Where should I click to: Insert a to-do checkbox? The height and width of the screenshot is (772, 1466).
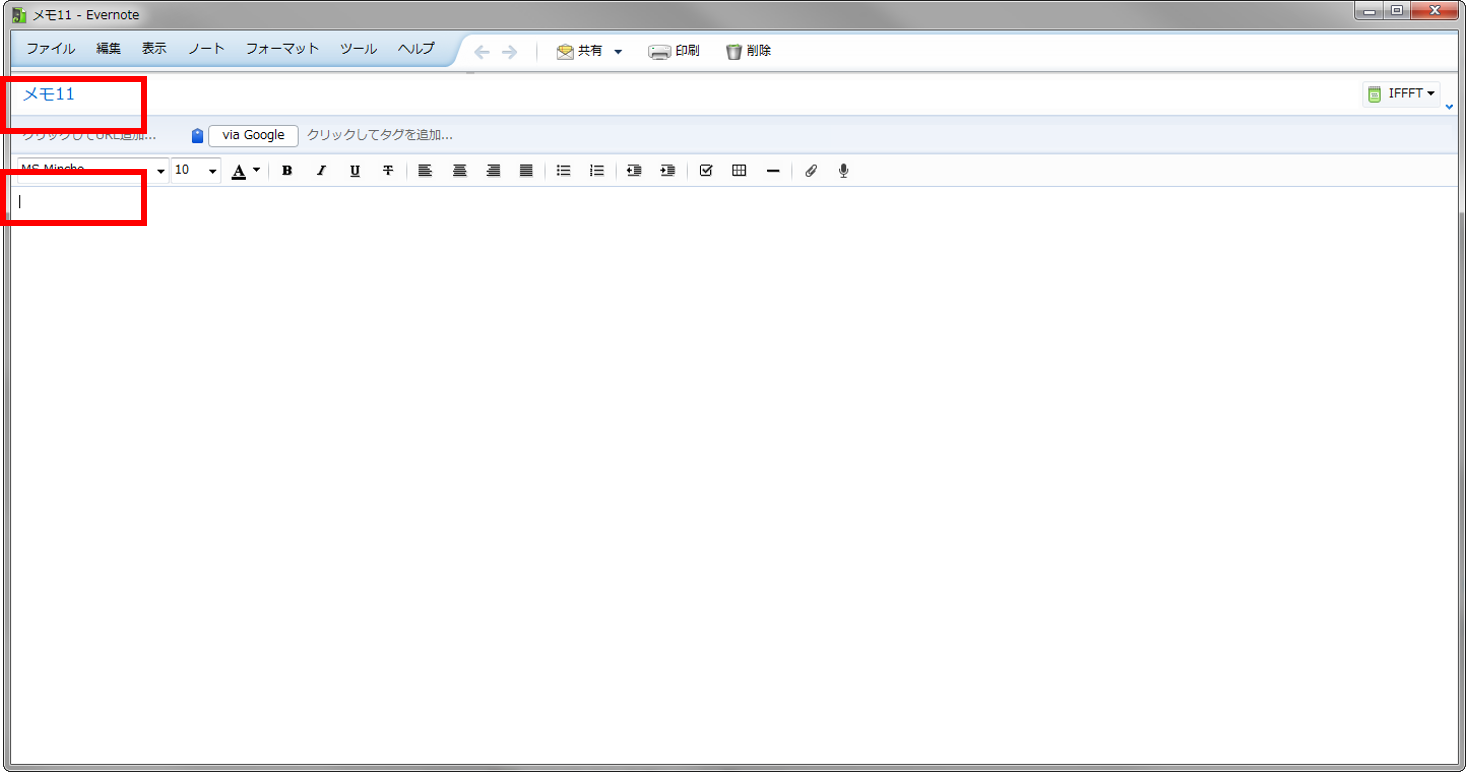(x=706, y=171)
